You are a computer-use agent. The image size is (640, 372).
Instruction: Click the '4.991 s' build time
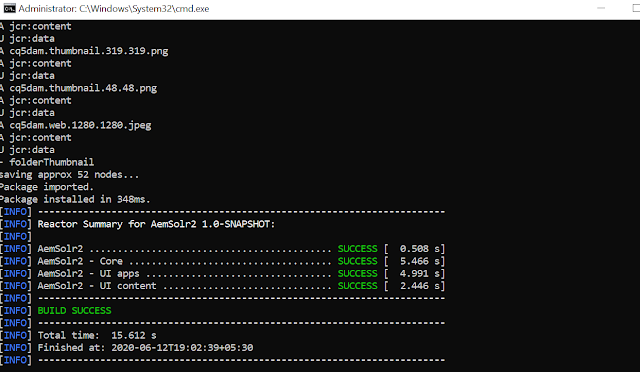coord(420,274)
